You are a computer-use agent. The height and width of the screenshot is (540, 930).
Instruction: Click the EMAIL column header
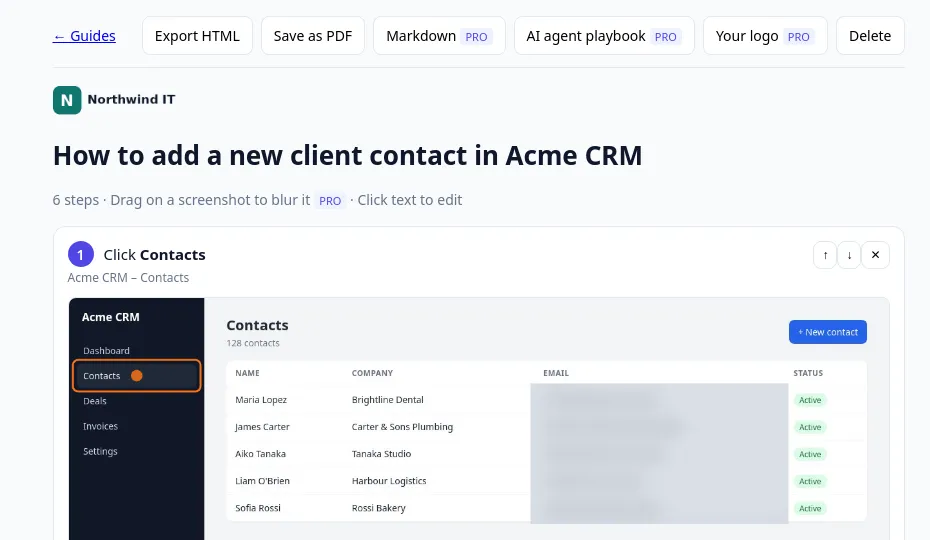click(x=556, y=373)
